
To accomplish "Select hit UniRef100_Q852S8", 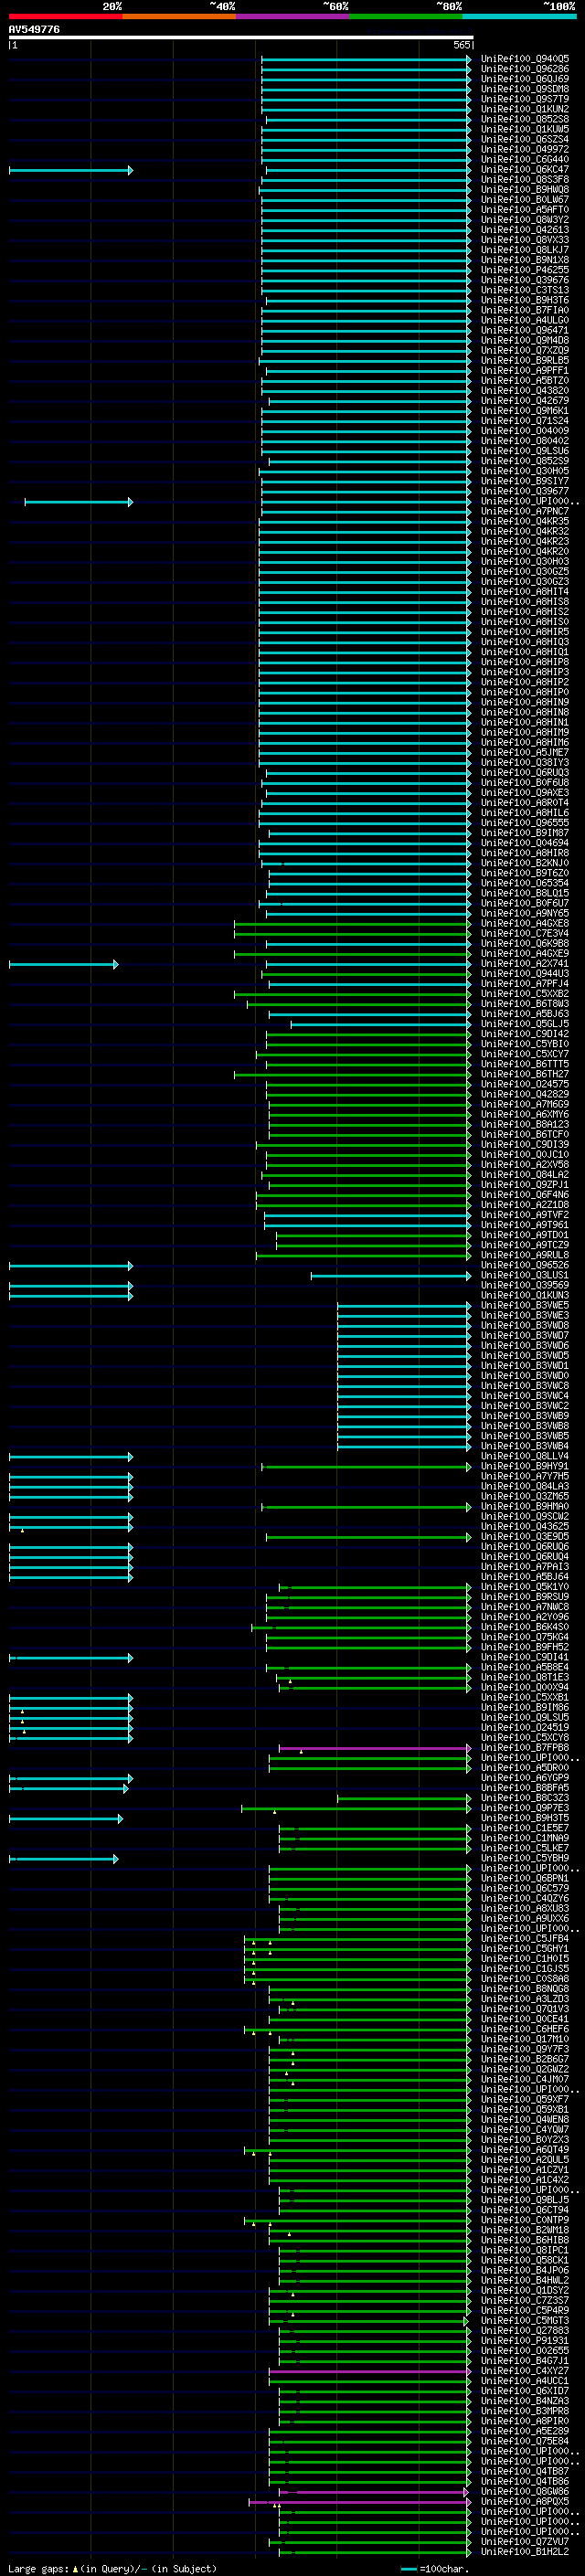I will pyautogui.click(x=525, y=119).
